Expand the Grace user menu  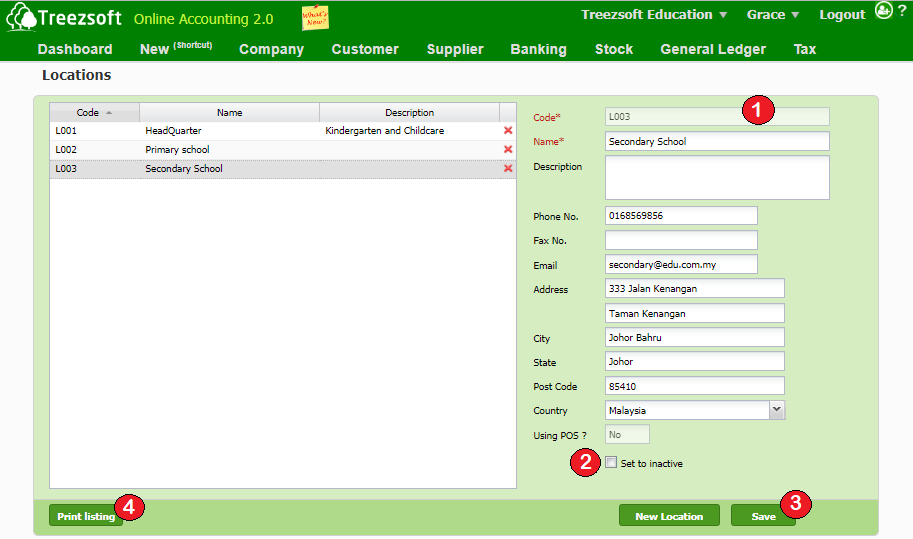pos(773,15)
